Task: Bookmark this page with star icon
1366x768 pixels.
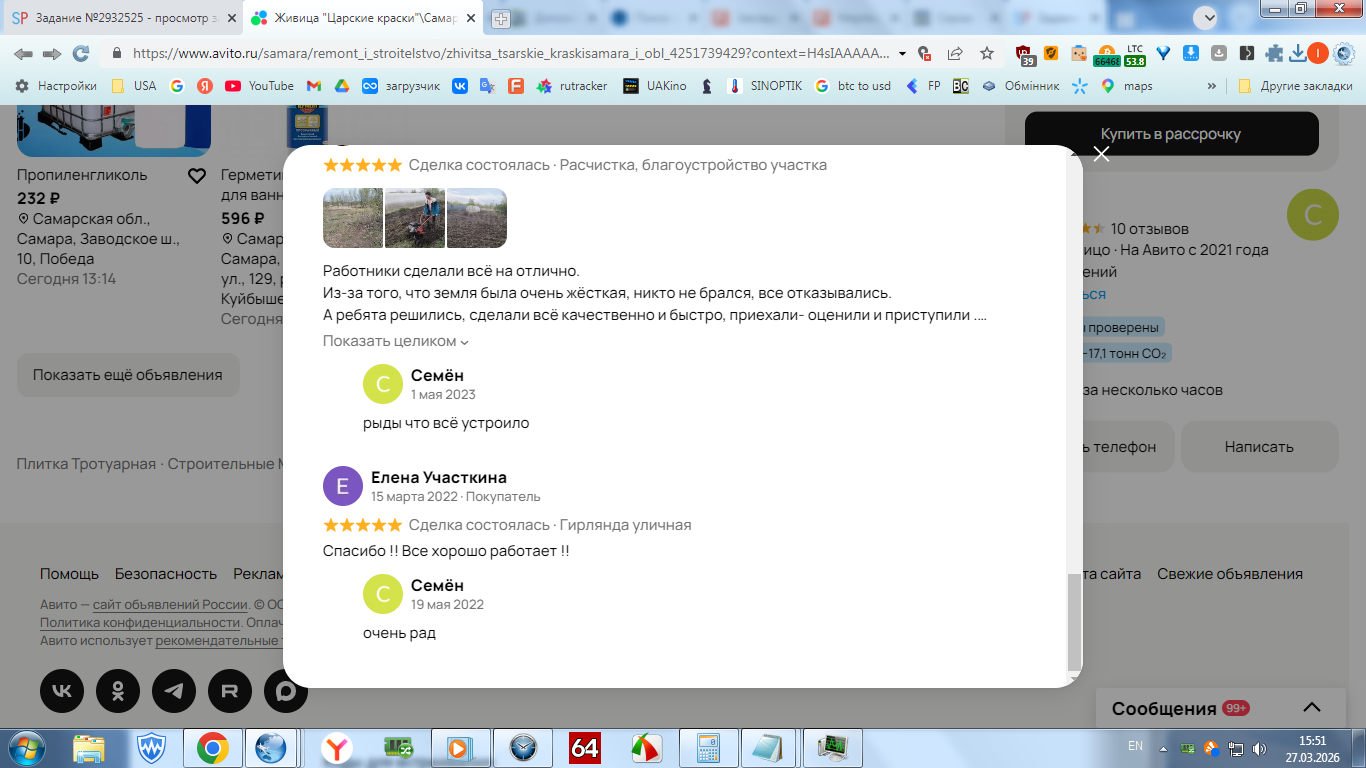Action: point(987,54)
